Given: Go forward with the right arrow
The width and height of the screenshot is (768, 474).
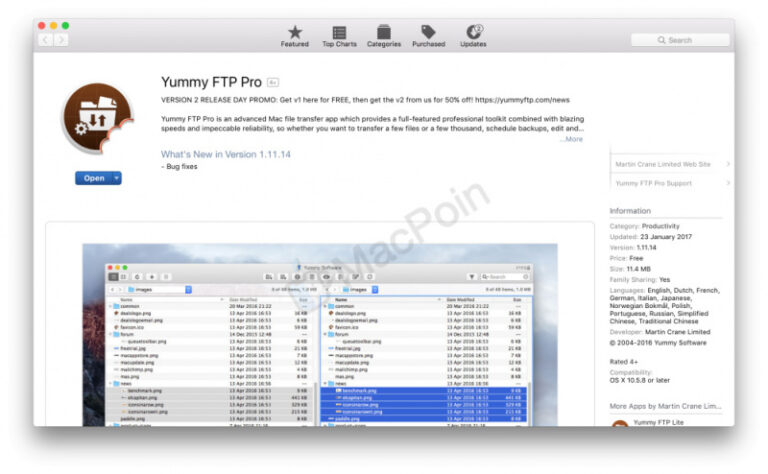Looking at the screenshot, I should coord(61,40).
